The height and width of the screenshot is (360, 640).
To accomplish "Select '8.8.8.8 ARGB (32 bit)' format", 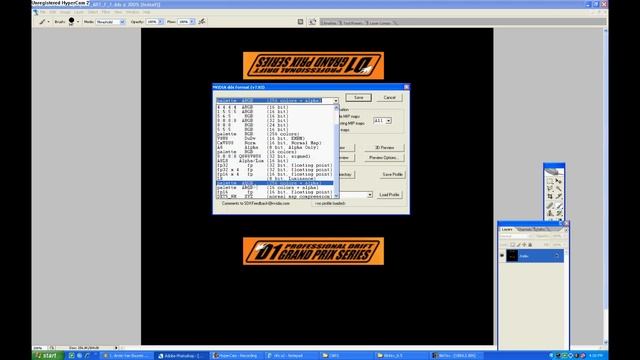I will [275, 120].
